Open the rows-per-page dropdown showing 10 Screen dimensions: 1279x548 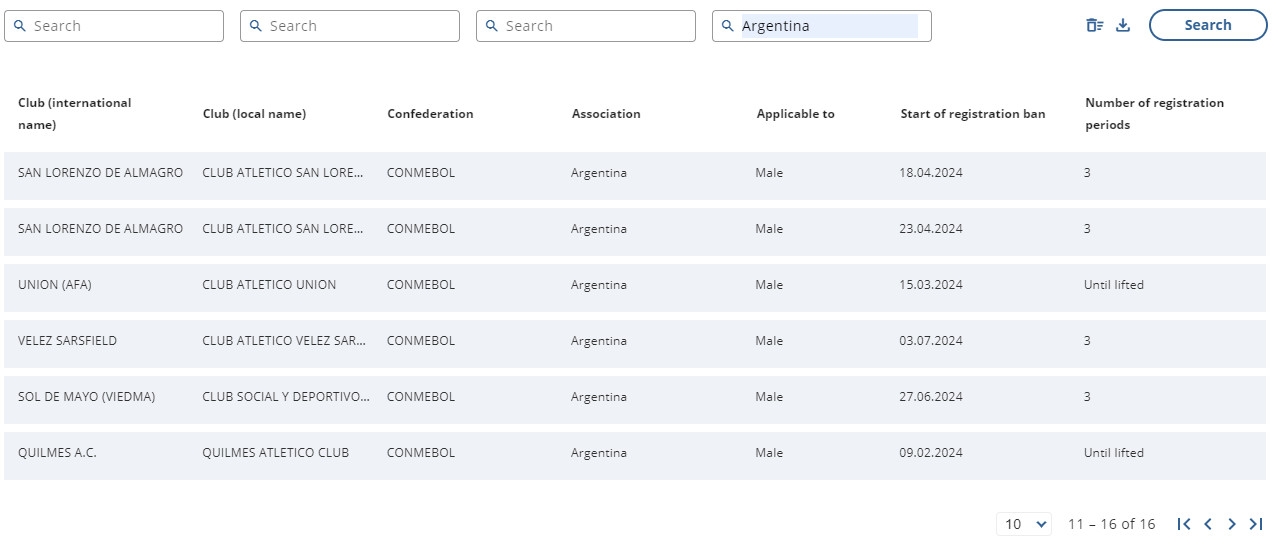[x=1024, y=524]
